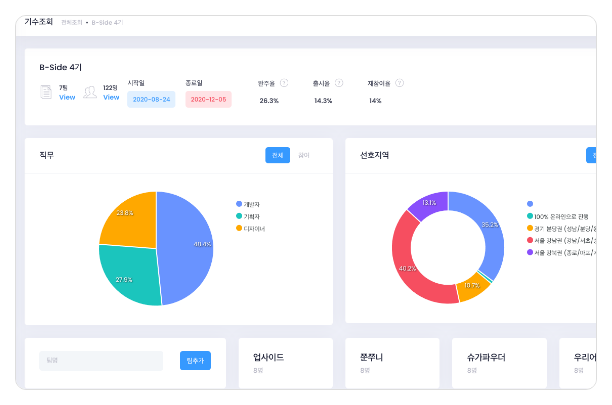Viewport: 612px width, 405px height.
Task: Click the team document icon
Action: pos(46,92)
